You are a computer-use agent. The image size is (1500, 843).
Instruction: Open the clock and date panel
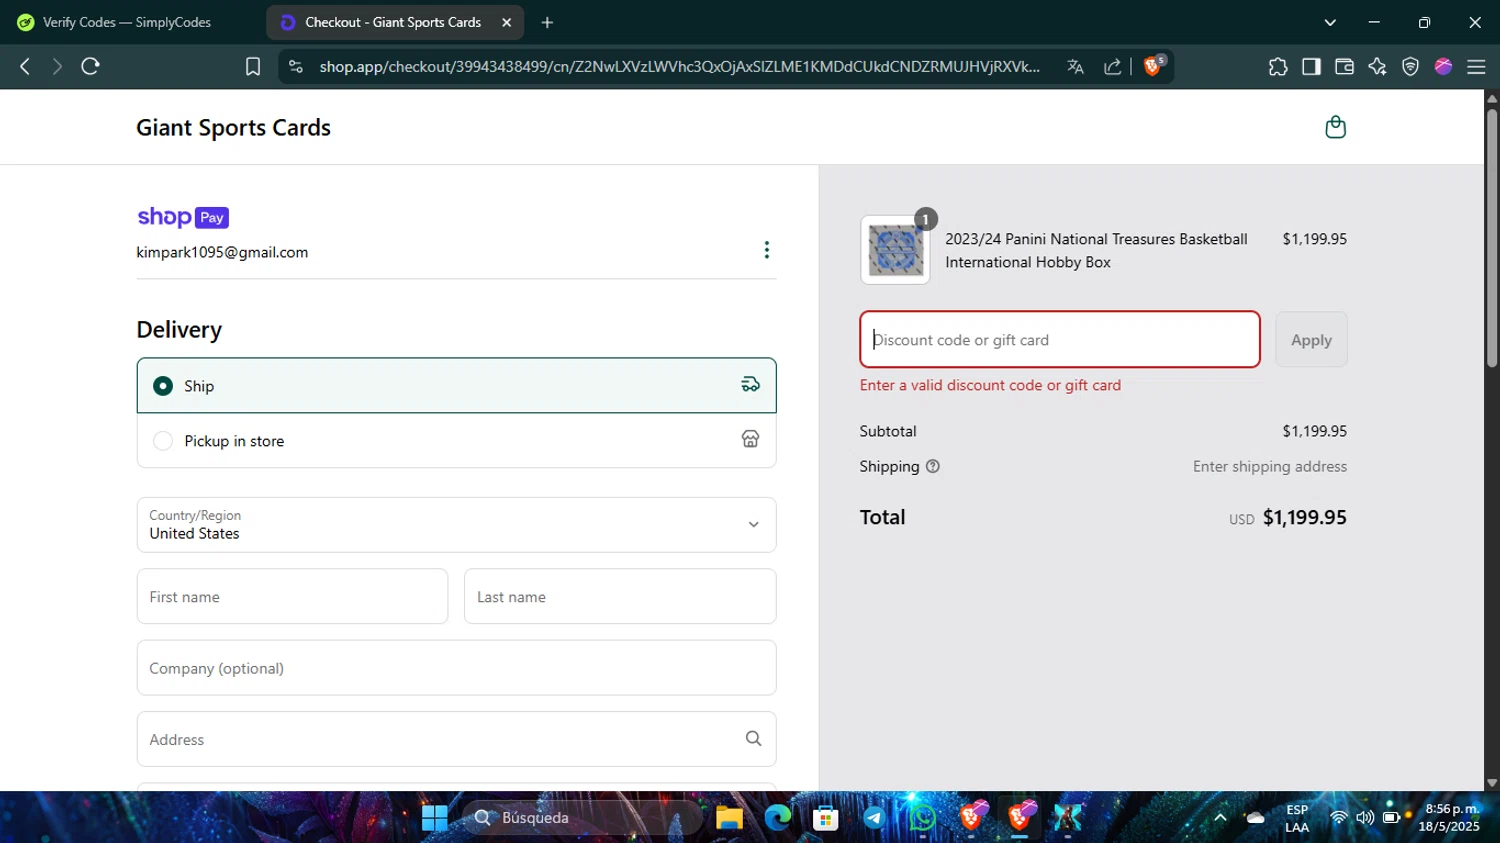[1450, 818]
